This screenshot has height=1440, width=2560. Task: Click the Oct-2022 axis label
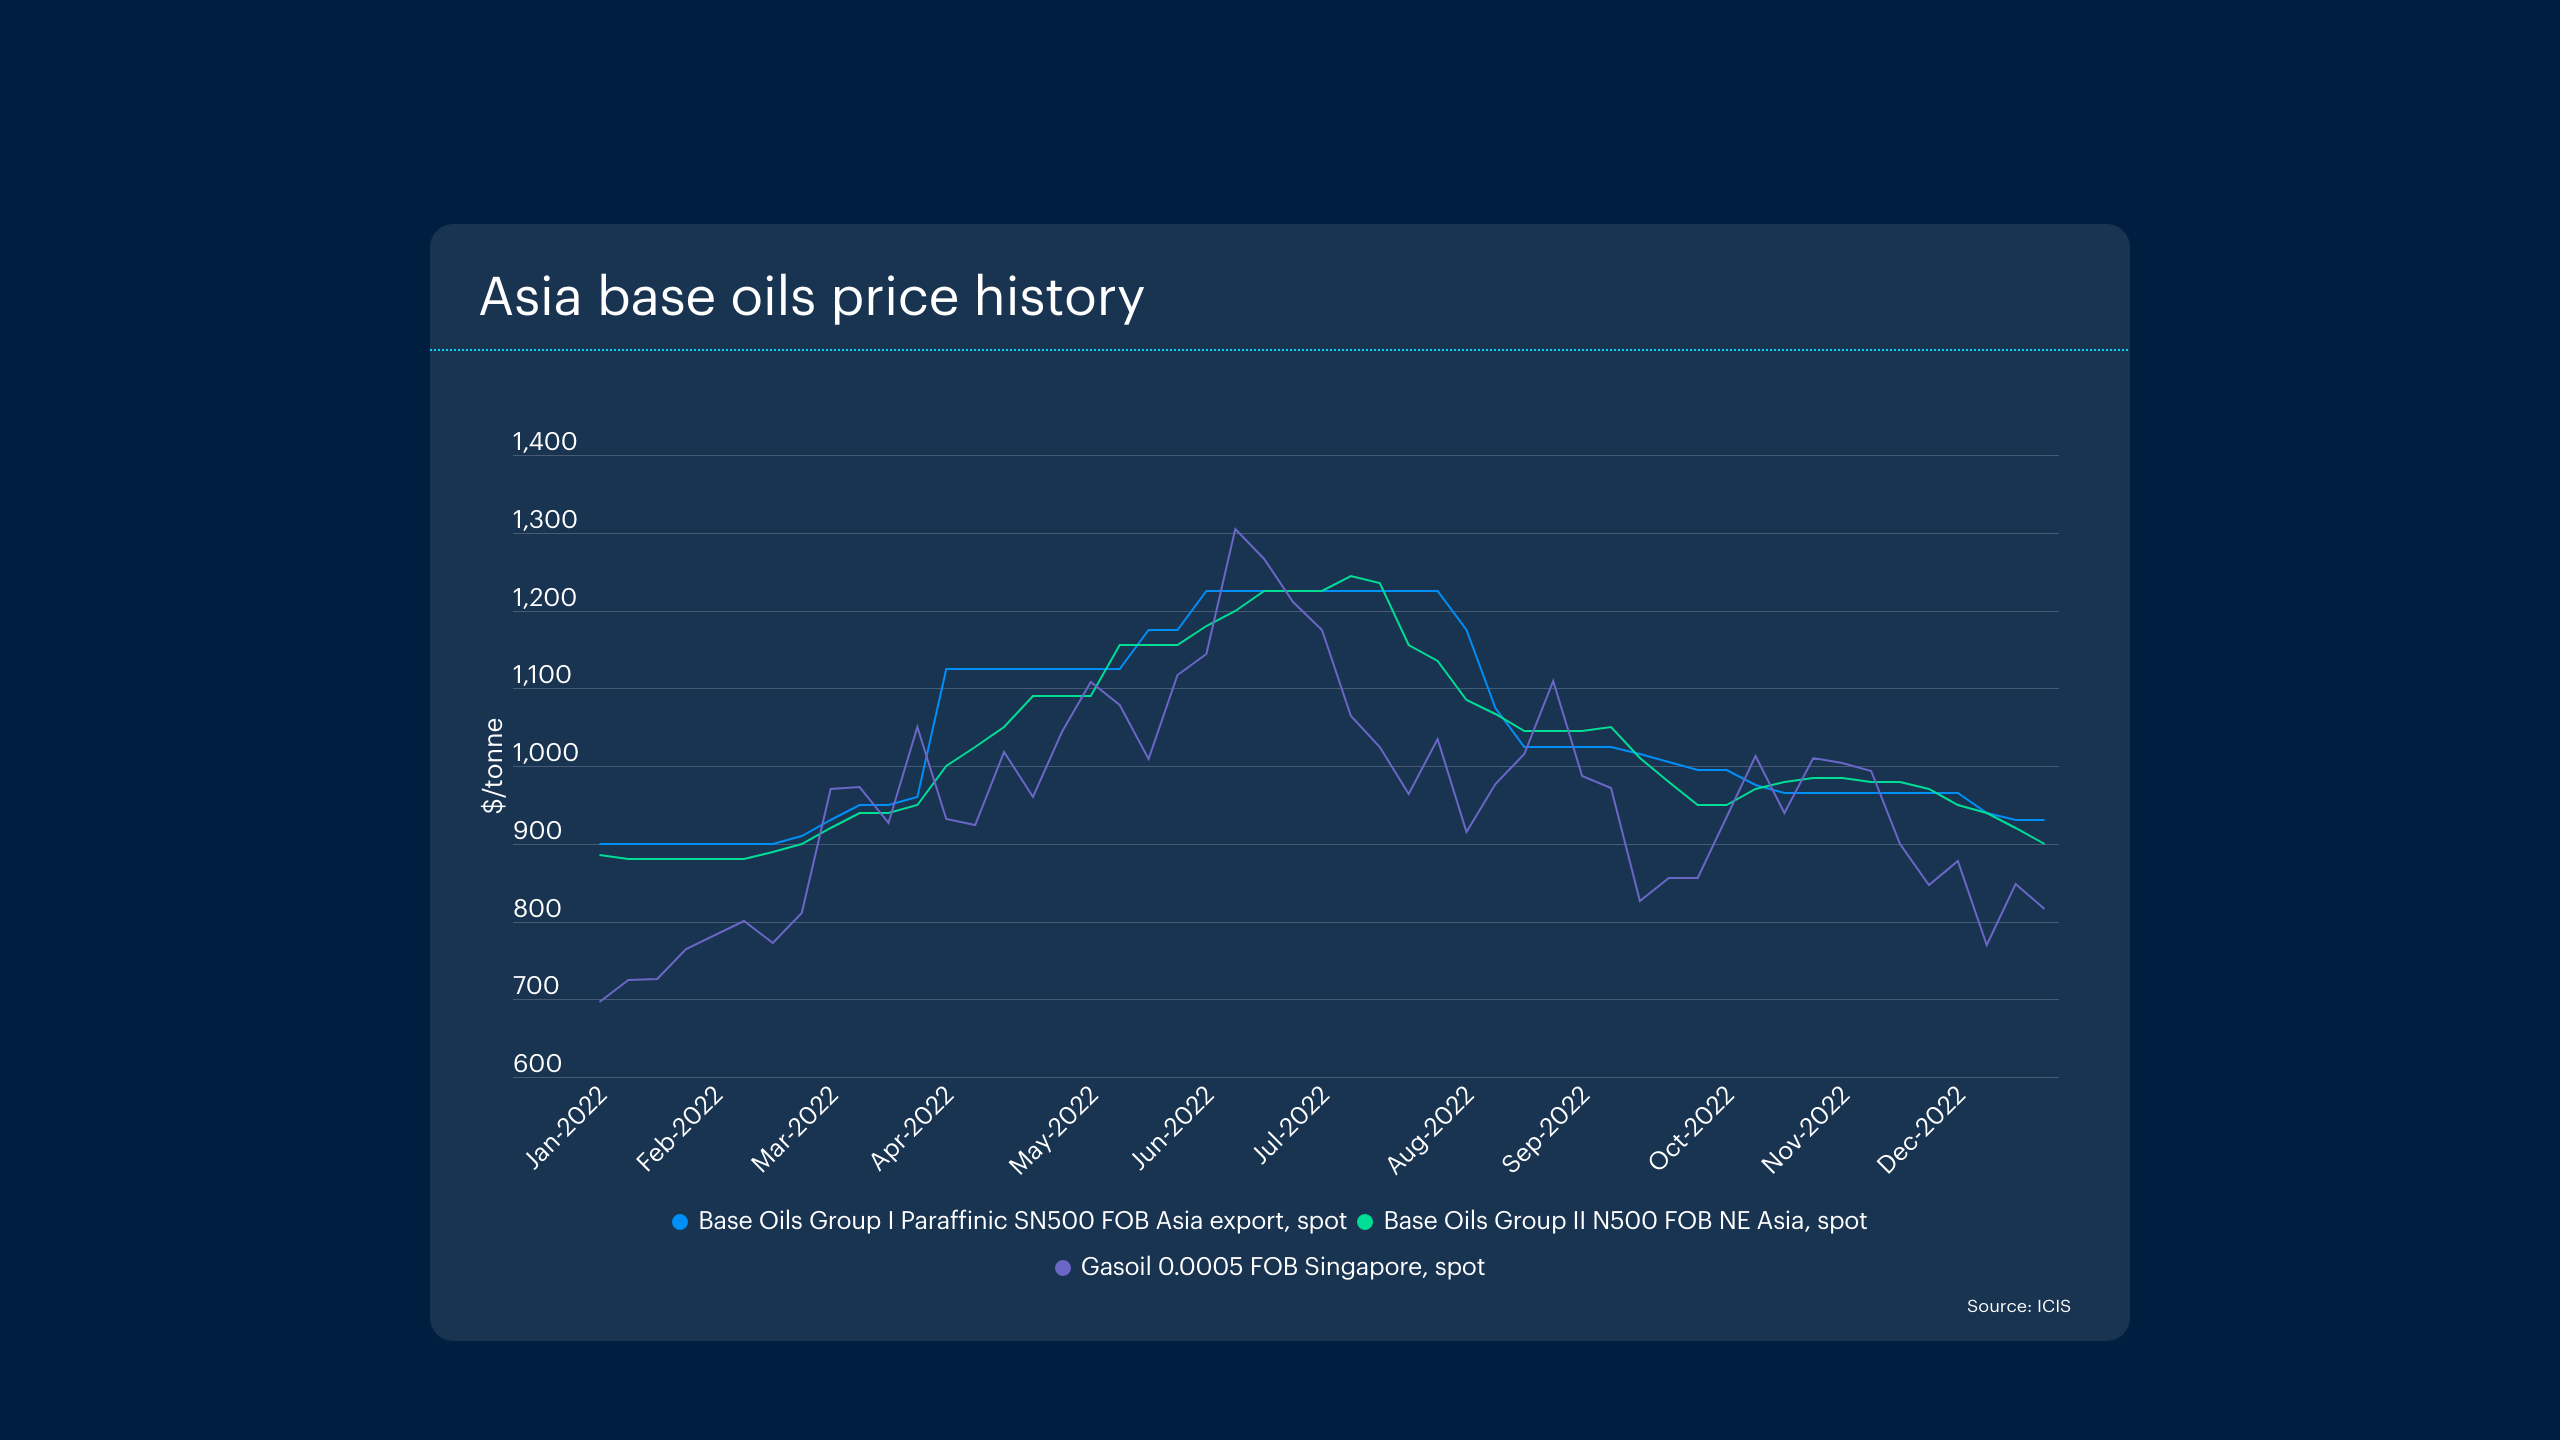[x=1691, y=1128]
